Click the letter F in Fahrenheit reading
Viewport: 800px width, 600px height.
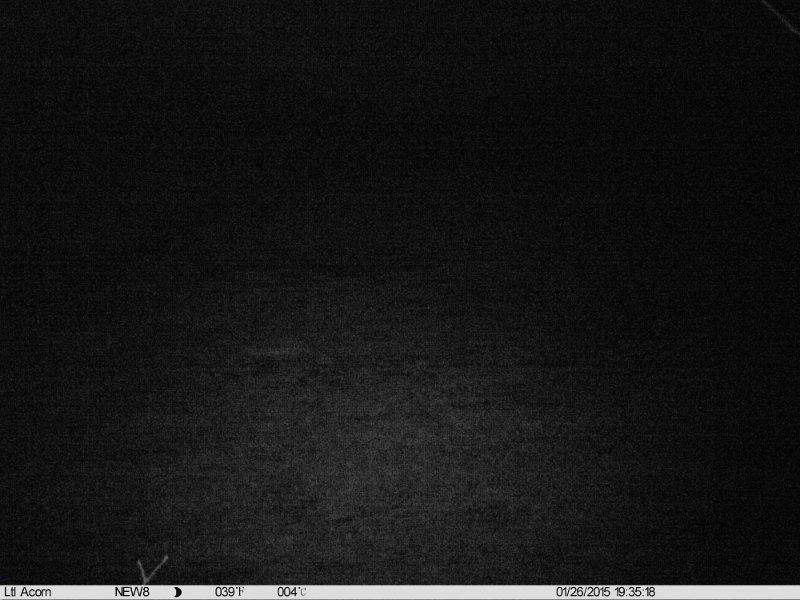(x=241, y=592)
